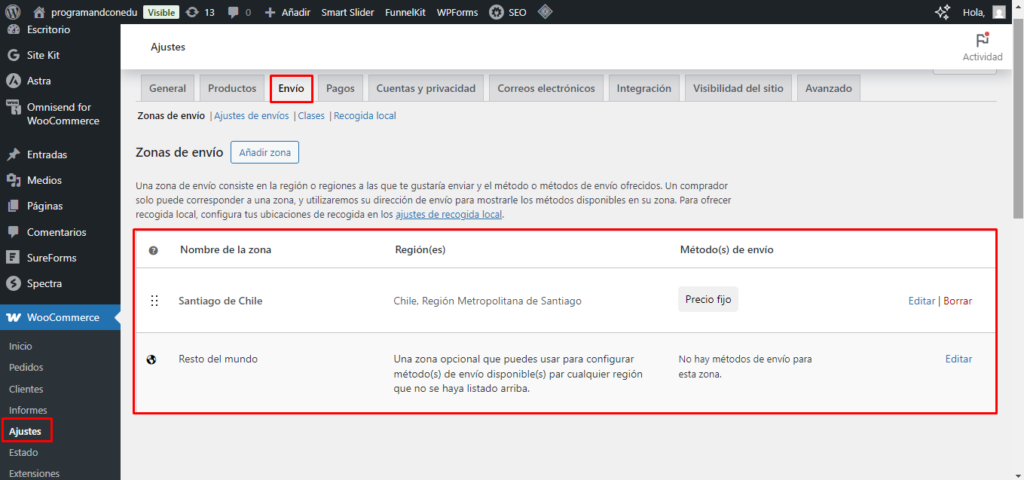Click the Hola greeting in admin bar
1024x480 pixels.
coord(974,12)
